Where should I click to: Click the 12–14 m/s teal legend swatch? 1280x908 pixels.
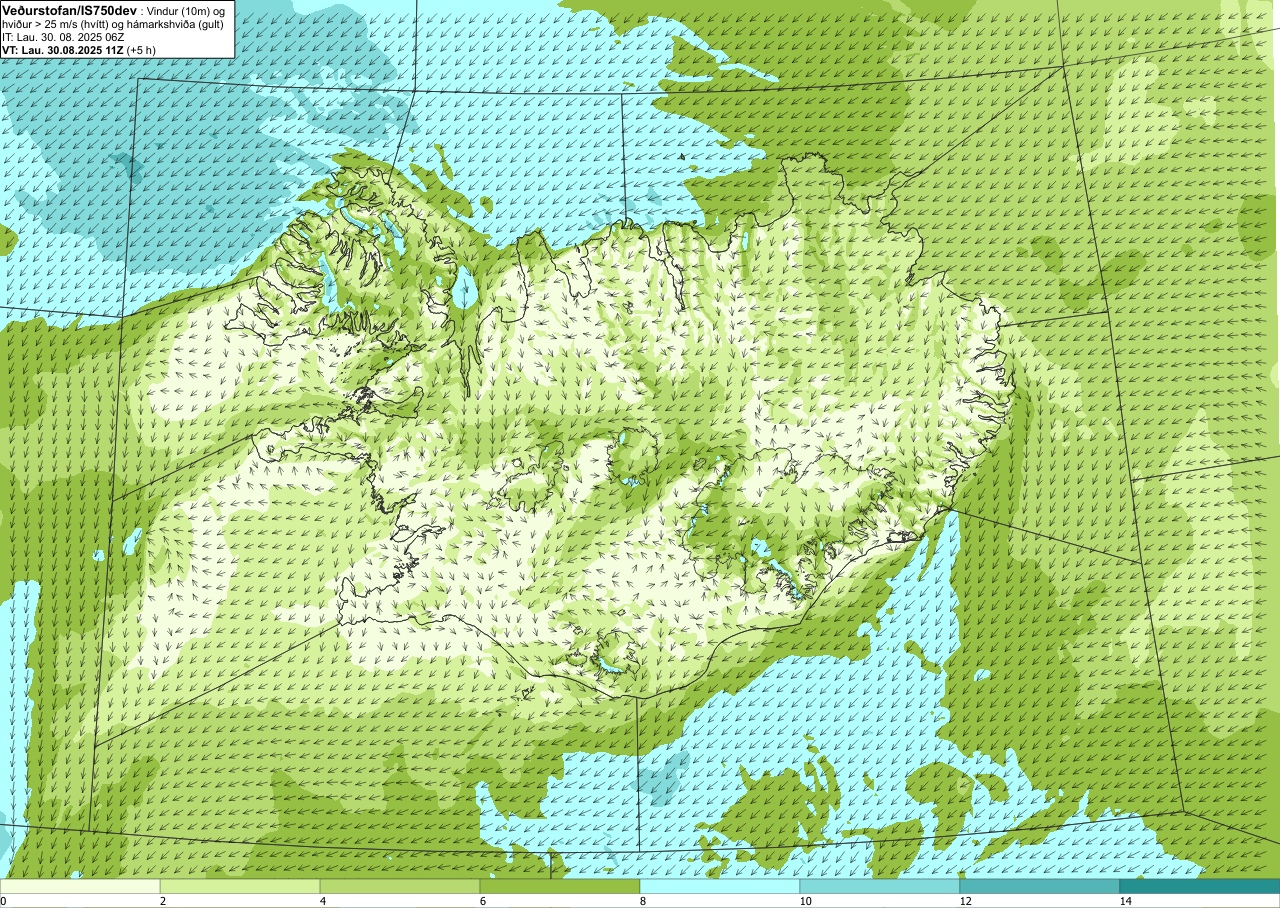[1040, 886]
